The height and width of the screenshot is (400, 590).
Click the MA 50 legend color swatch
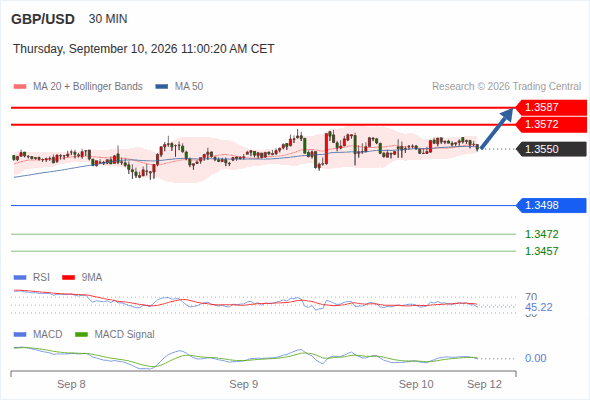(x=162, y=87)
